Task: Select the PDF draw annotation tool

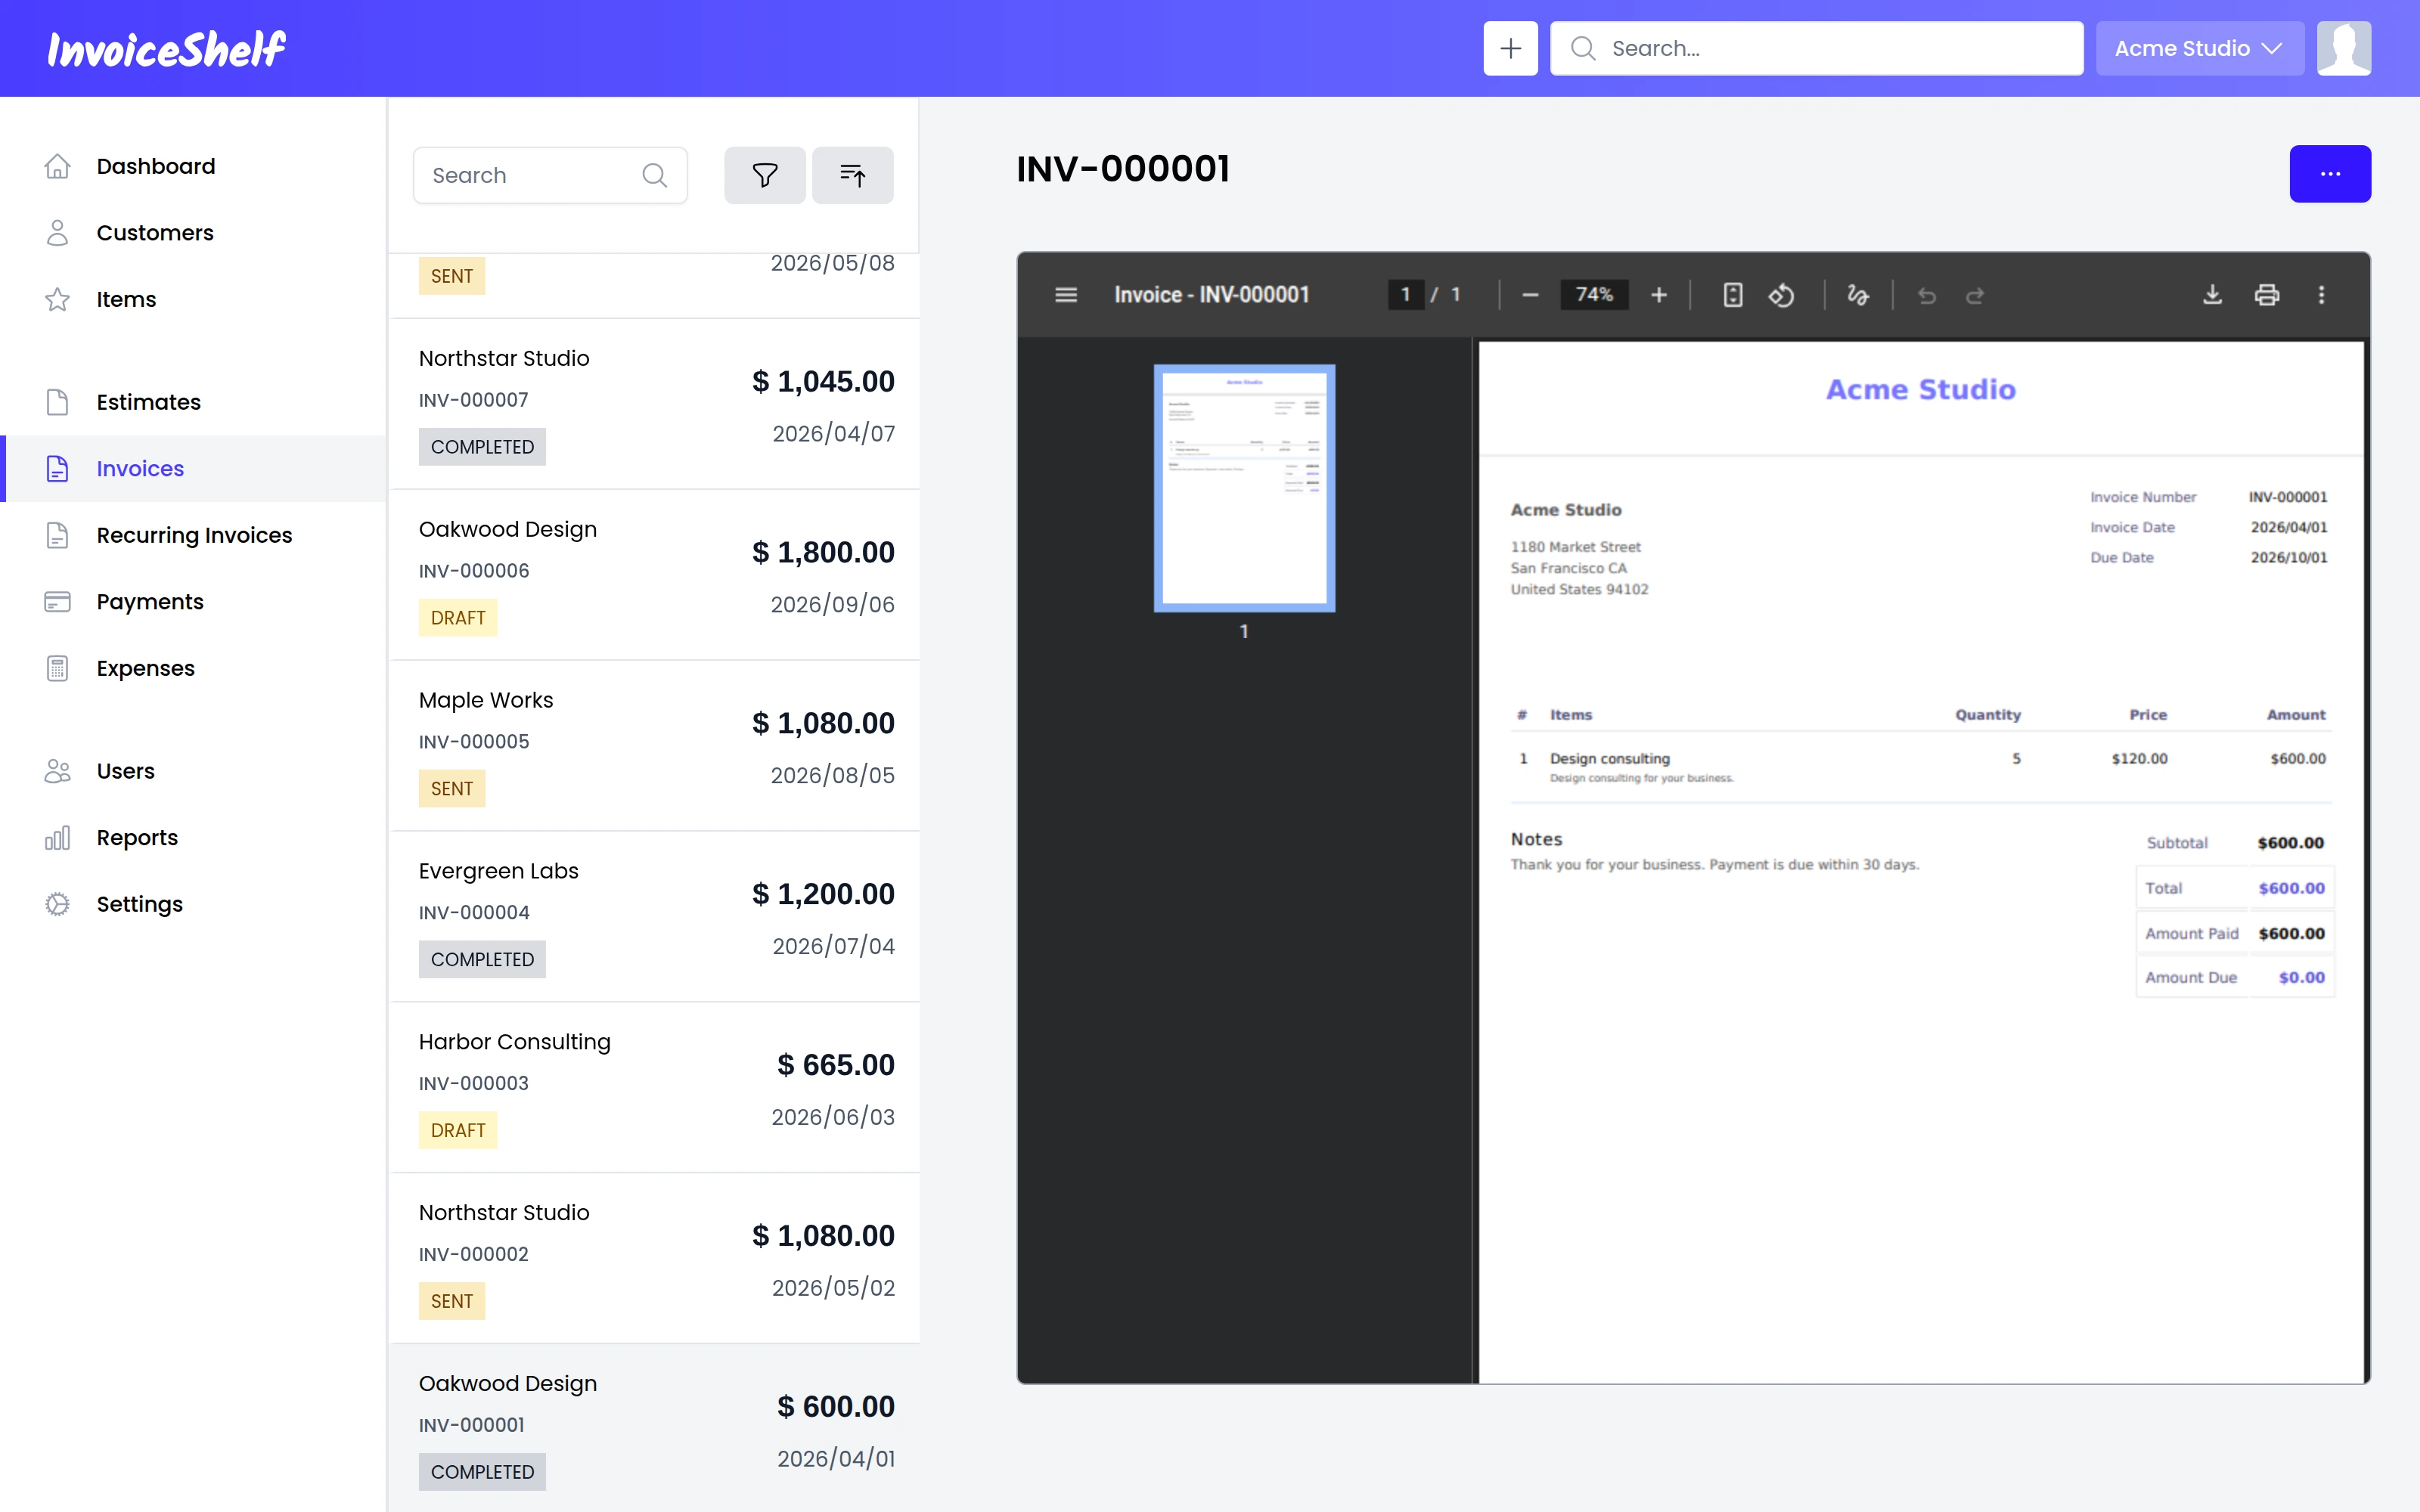Action: point(1858,295)
